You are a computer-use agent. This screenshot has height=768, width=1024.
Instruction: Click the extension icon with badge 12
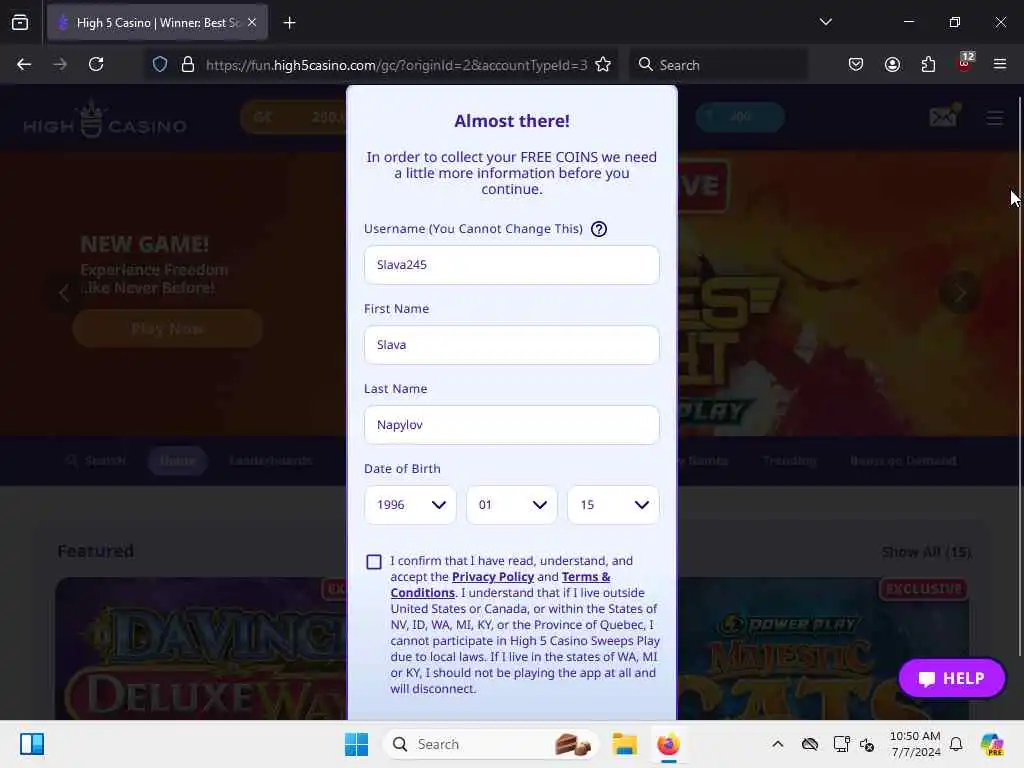[x=965, y=63]
